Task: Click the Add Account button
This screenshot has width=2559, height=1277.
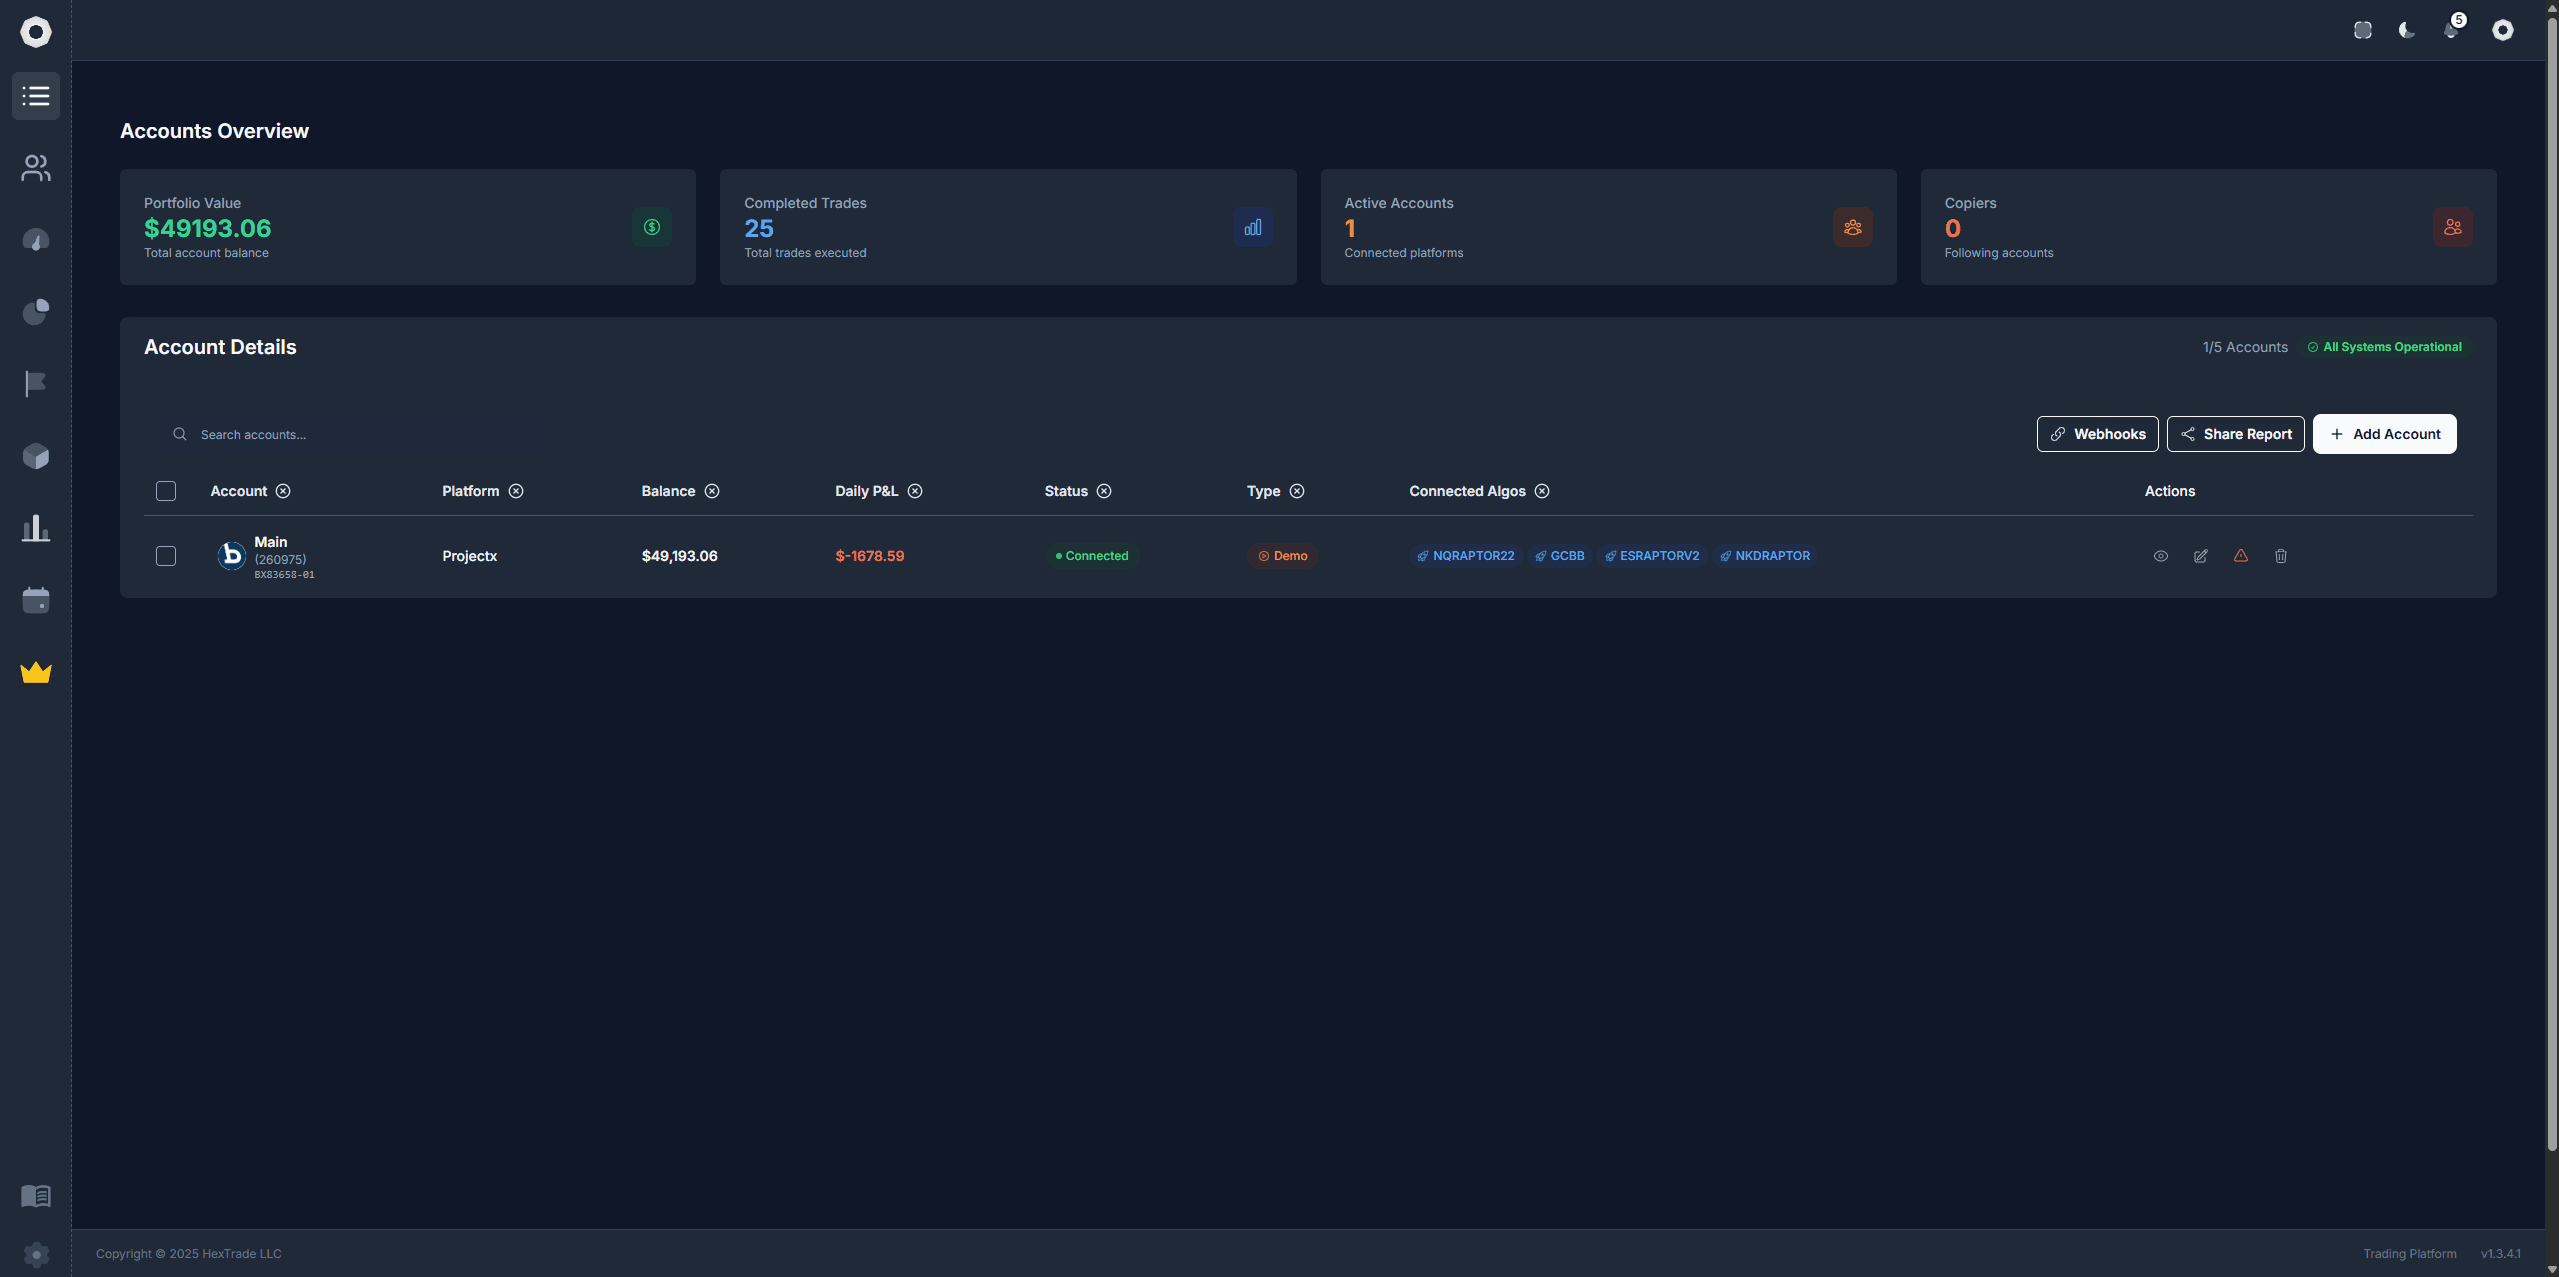Action: tap(2384, 434)
